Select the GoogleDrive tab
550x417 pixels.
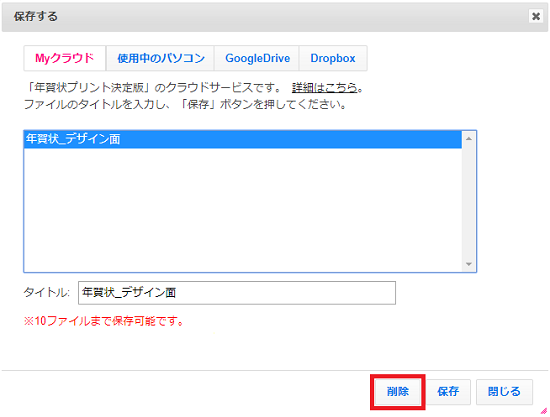click(257, 58)
